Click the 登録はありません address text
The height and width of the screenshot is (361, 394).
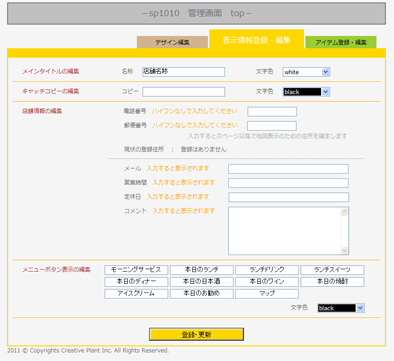(203, 149)
